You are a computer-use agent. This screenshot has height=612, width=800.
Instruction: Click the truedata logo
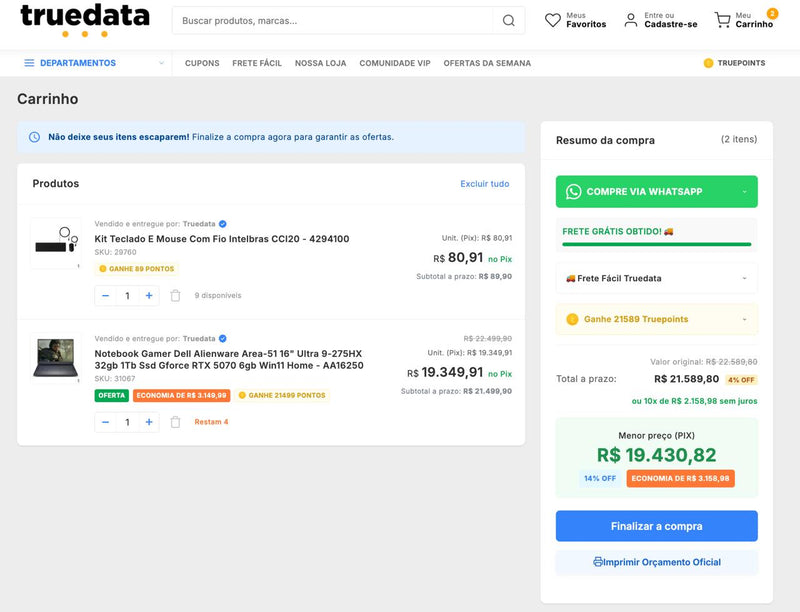(x=85, y=20)
